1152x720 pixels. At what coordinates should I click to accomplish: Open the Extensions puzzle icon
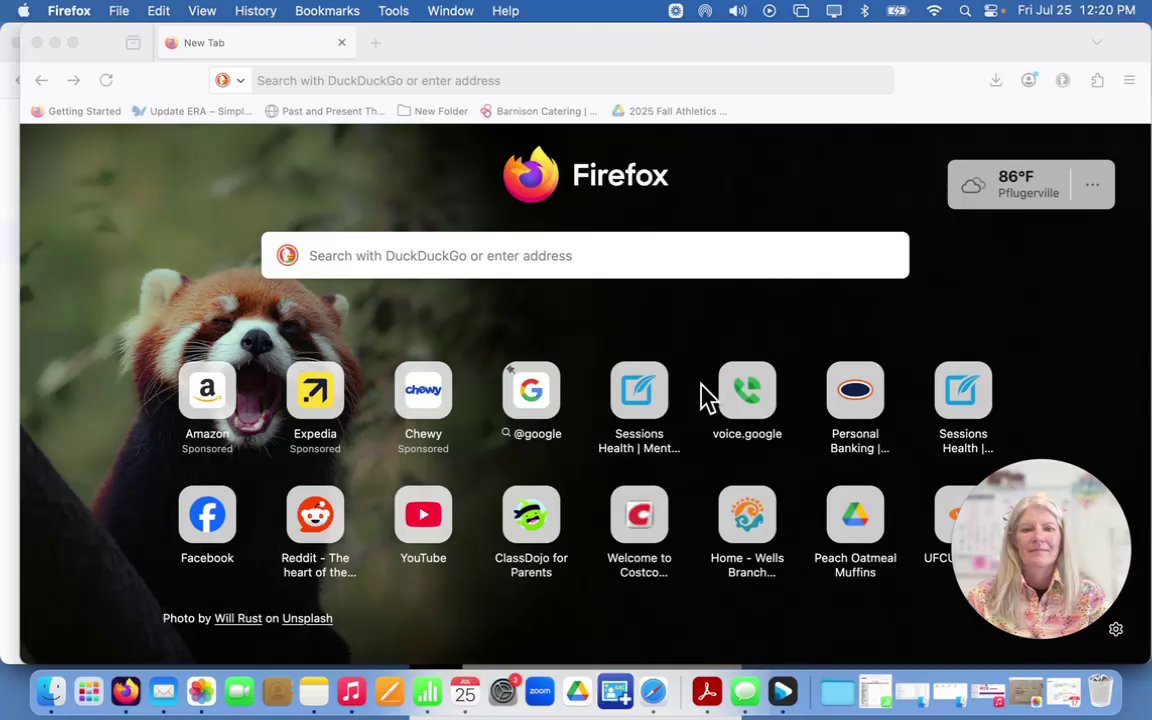click(1097, 80)
